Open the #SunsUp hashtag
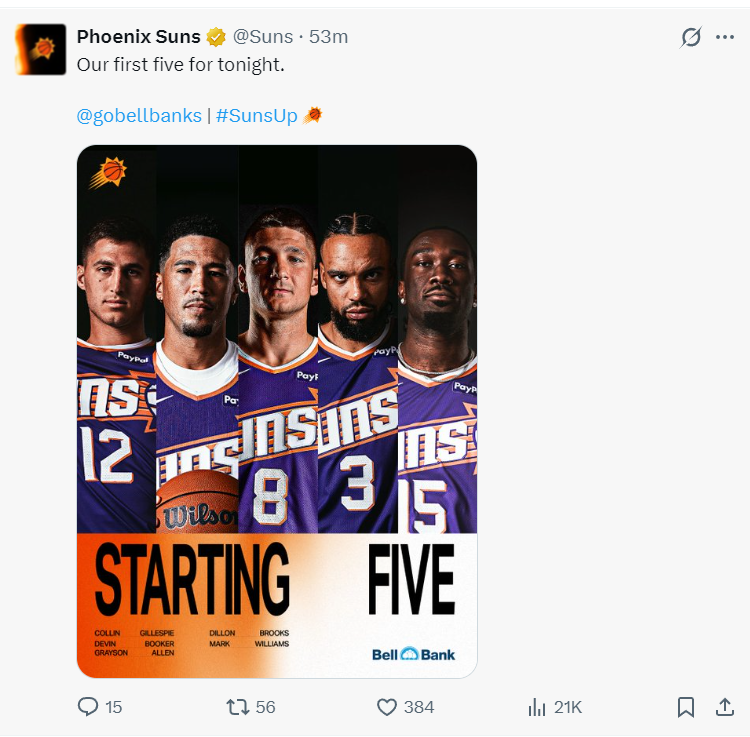Image resolution: width=750 pixels, height=737 pixels. tap(257, 116)
